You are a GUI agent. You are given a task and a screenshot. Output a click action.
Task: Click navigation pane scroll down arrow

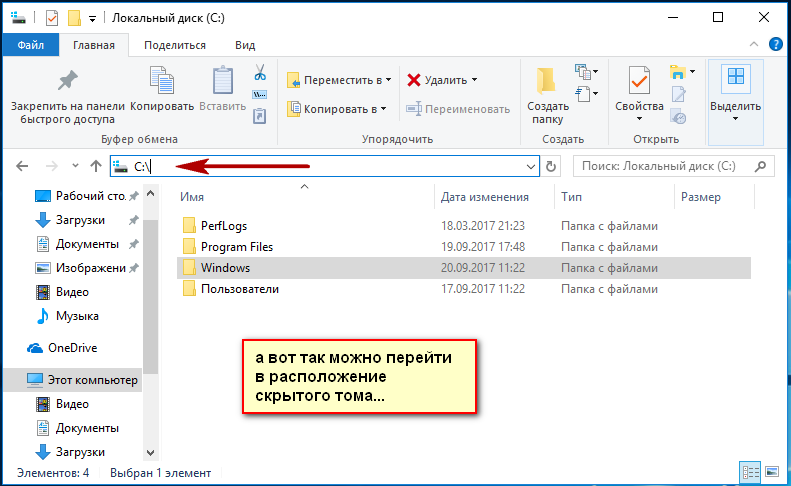click(x=150, y=452)
